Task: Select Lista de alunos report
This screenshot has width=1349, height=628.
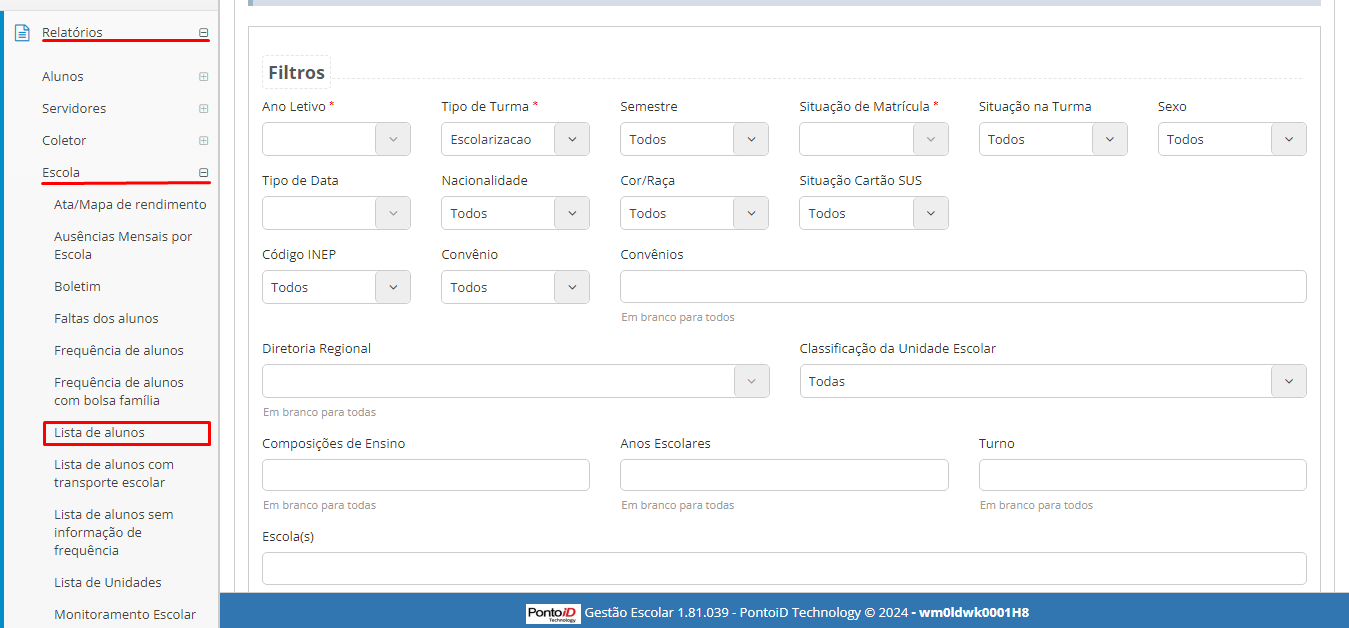Action: pyautogui.click(x=99, y=433)
